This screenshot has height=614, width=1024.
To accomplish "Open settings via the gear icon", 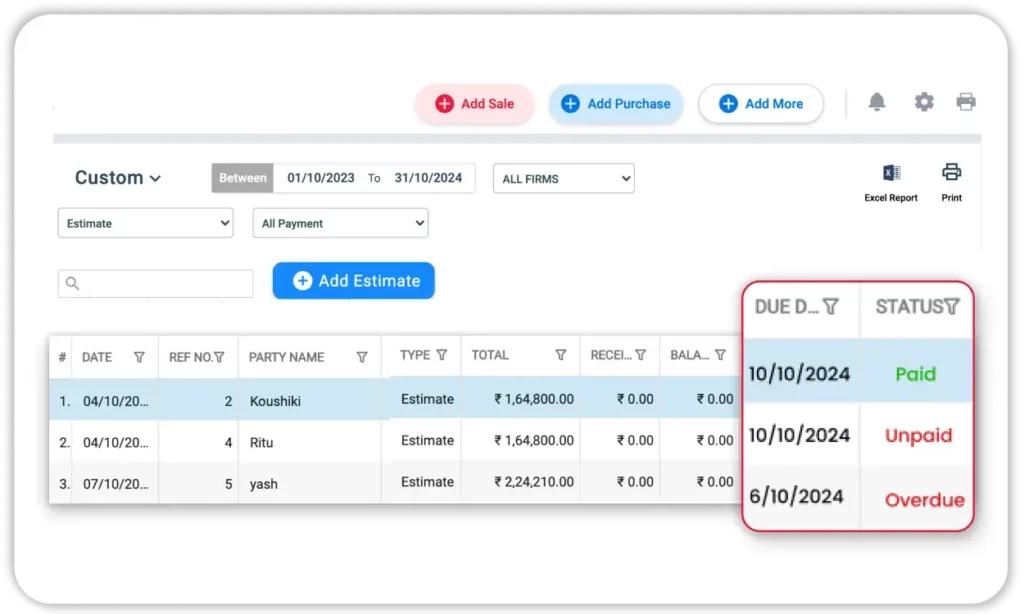I will [x=924, y=102].
